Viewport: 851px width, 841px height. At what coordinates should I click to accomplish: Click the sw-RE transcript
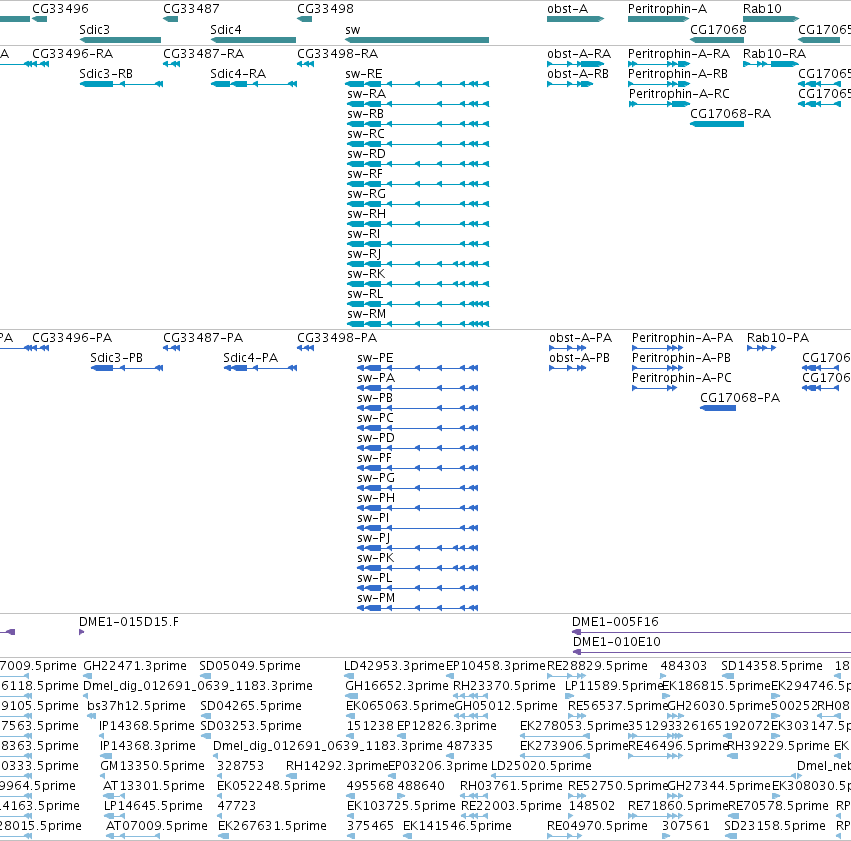[417, 84]
